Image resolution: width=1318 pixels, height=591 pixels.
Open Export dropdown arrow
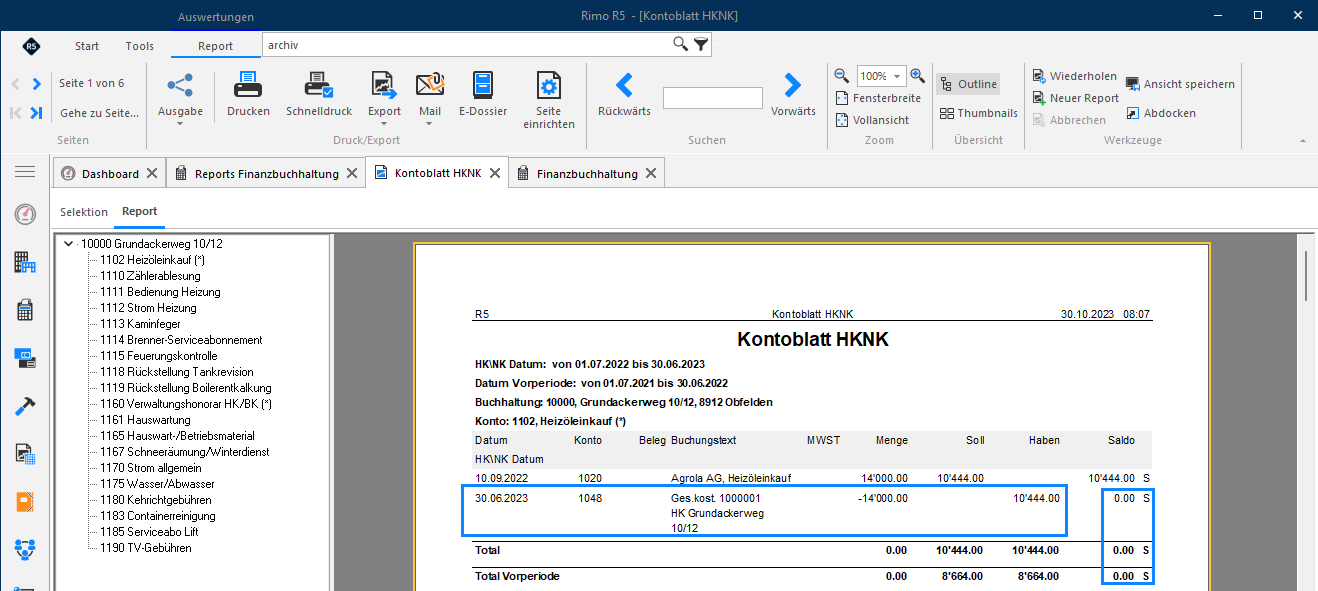(x=384, y=124)
